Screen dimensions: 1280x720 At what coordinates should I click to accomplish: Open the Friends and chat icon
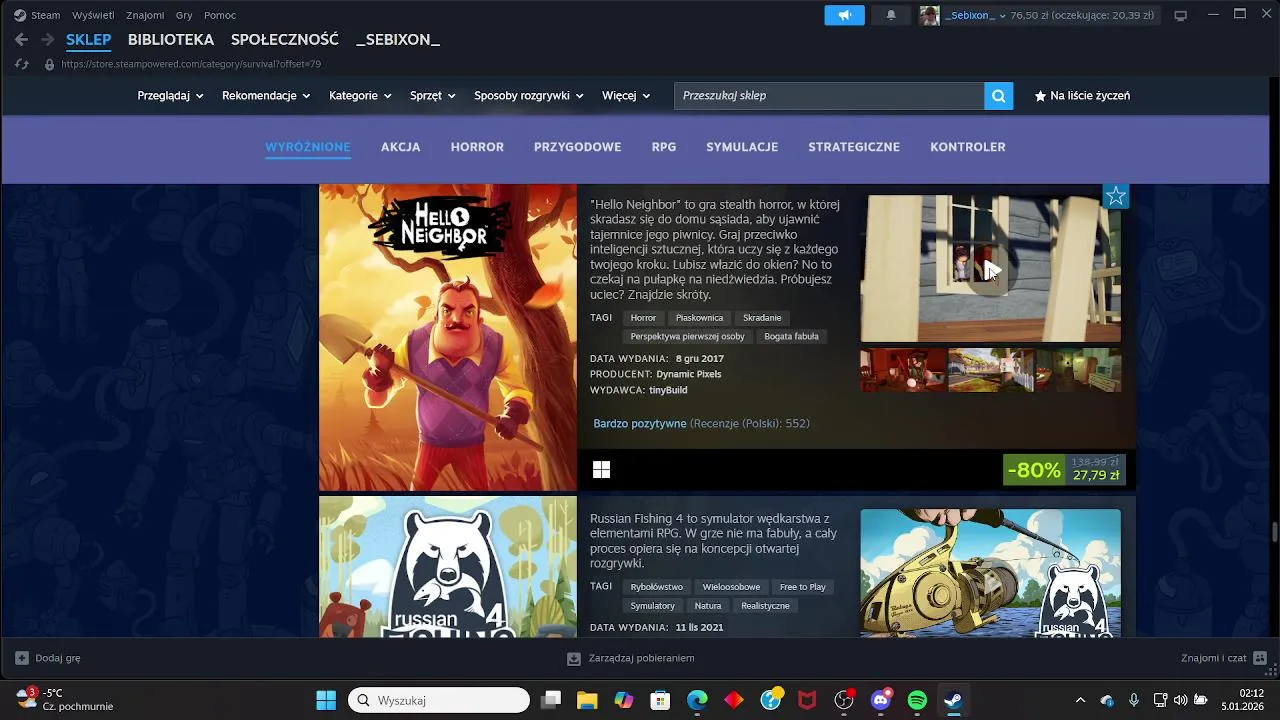[x=1260, y=658]
